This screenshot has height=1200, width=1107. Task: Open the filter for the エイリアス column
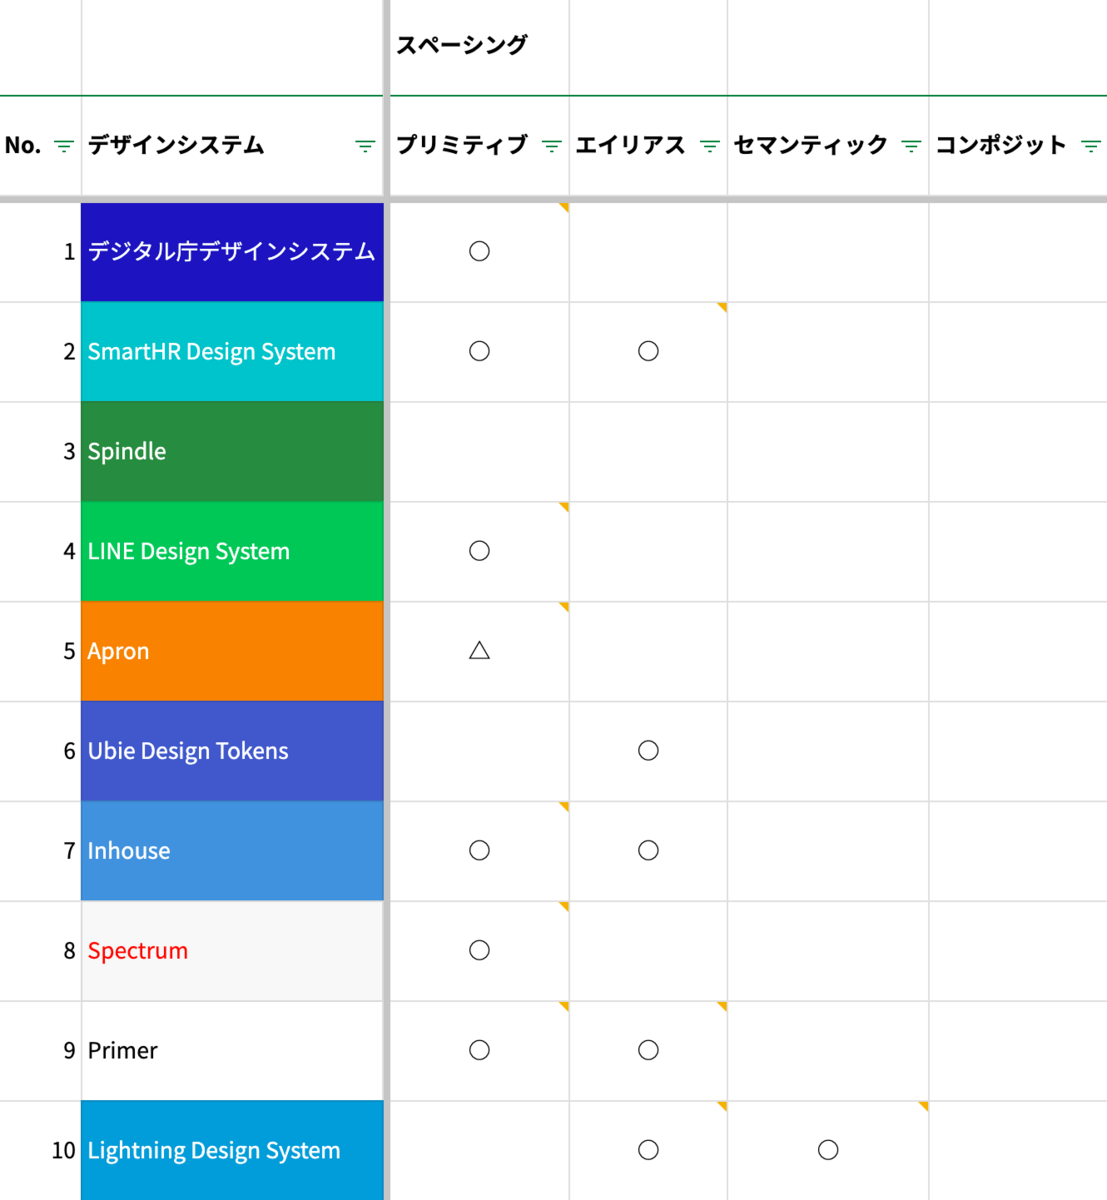pos(710,146)
